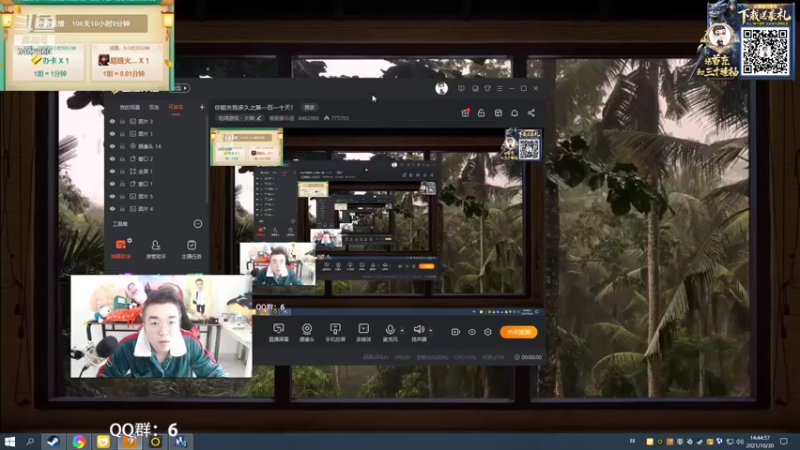Toggle the preview eye icon in bottom toolbar
The height and width of the screenshot is (450, 800).
coord(472,332)
